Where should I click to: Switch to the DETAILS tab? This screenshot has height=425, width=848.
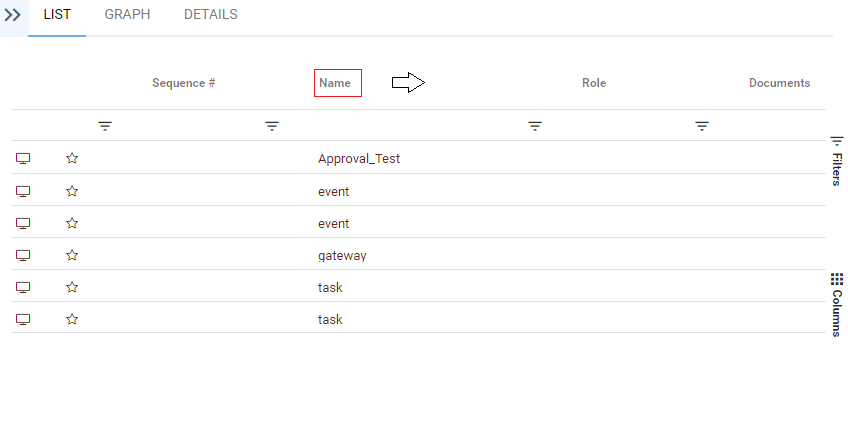click(x=211, y=15)
